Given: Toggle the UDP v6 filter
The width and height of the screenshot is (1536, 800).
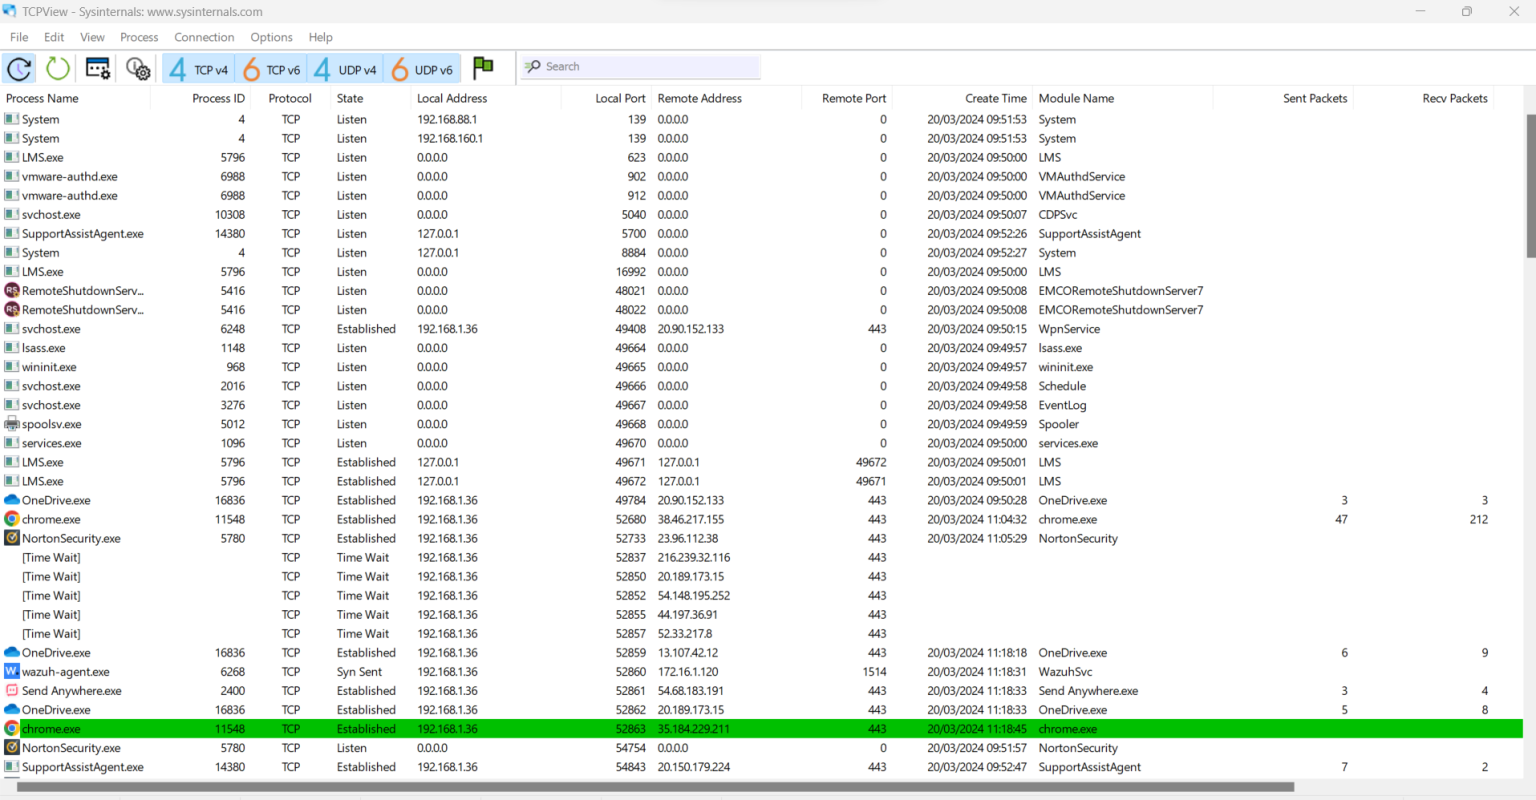Looking at the screenshot, I should point(422,69).
